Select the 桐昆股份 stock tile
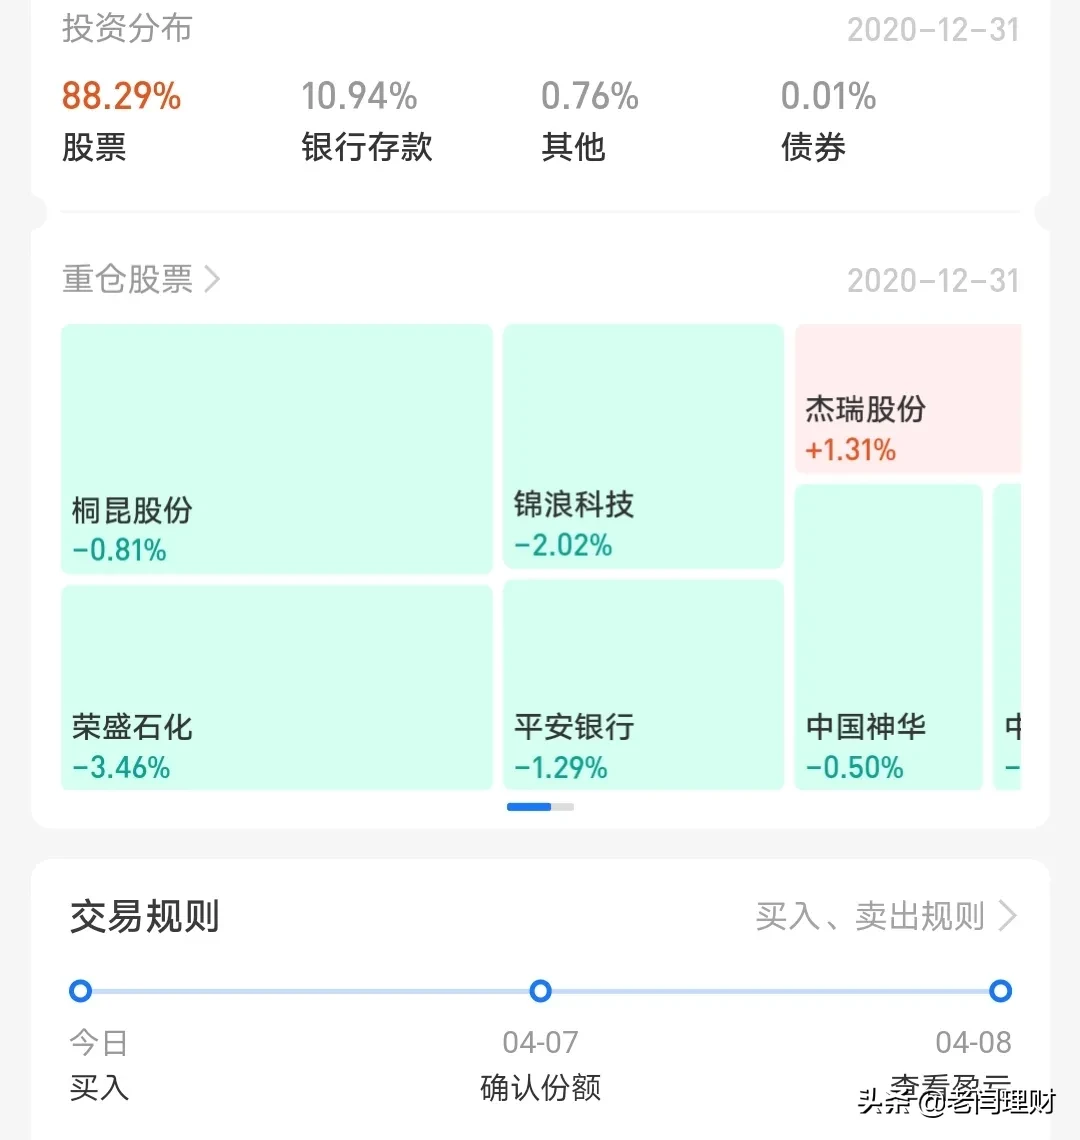This screenshot has height=1140, width=1080. 276,449
